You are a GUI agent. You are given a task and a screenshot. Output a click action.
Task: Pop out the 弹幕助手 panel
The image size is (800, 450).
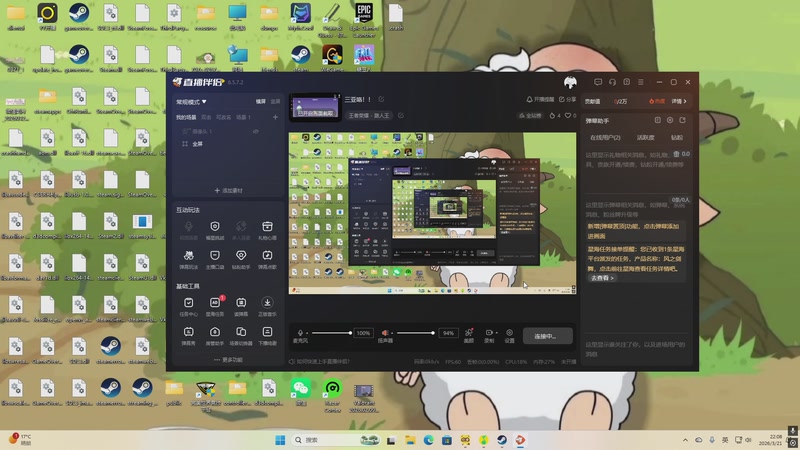coord(683,120)
